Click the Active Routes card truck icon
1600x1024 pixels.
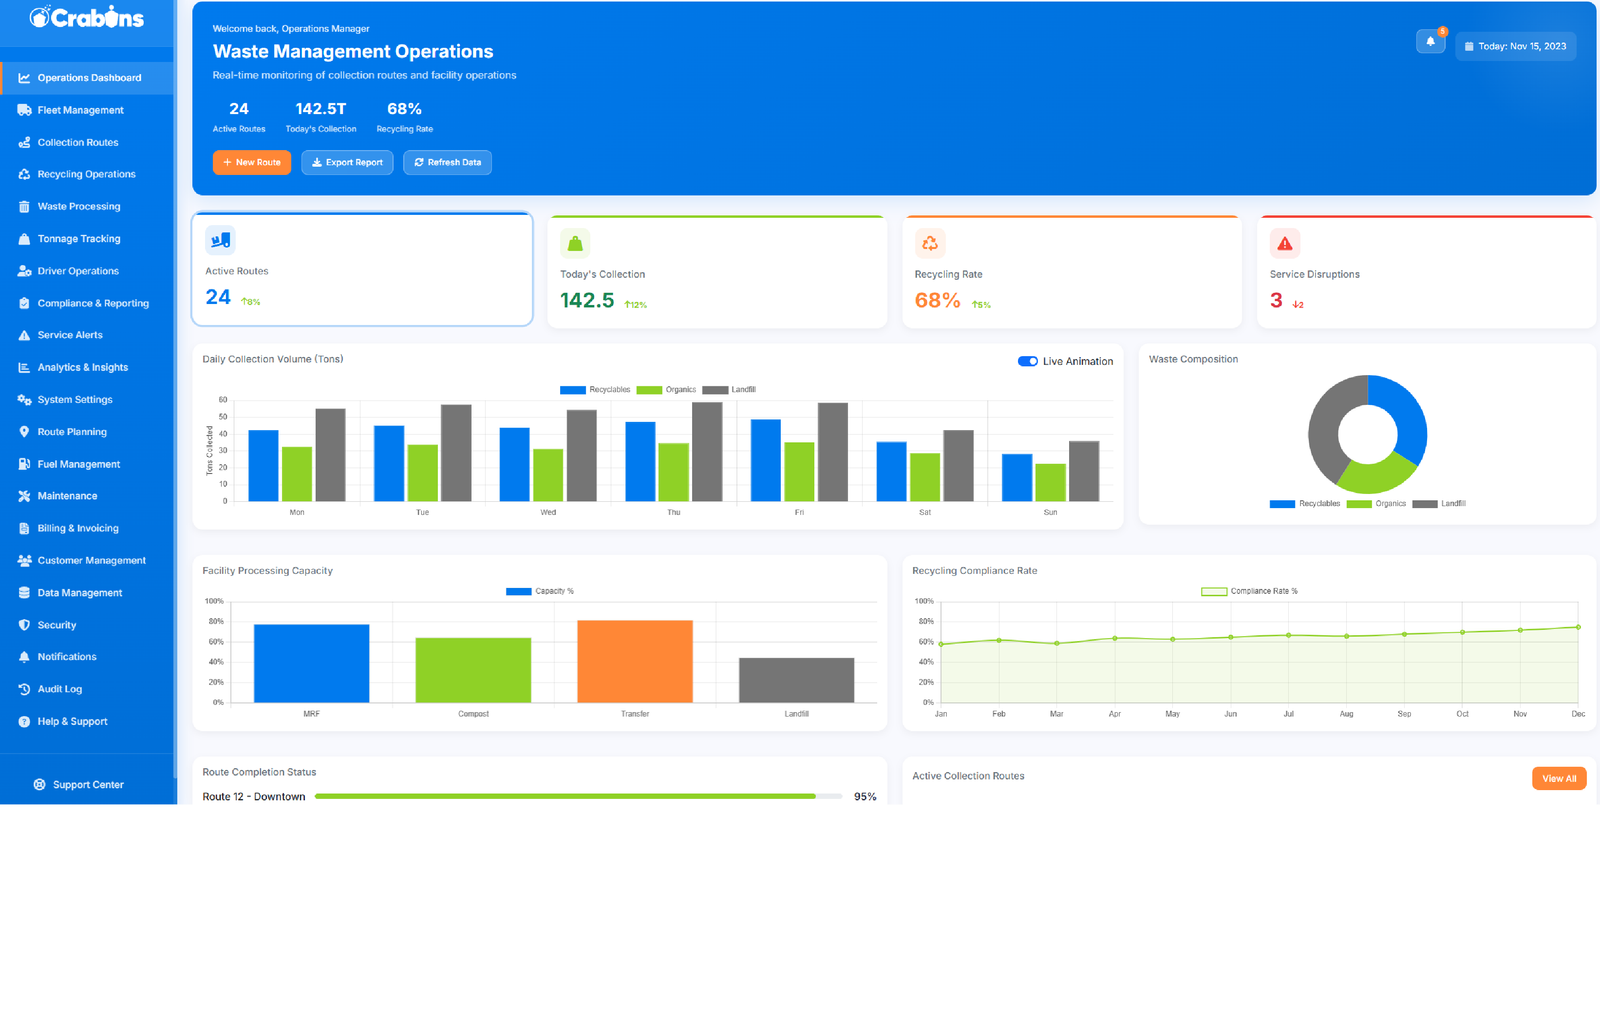[220, 240]
